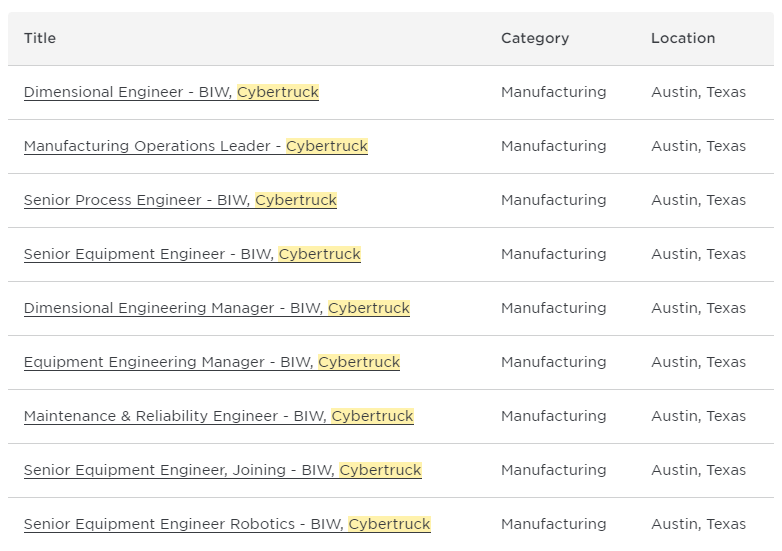Click the Title column header
The height and width of the screenshot is (551, 782).
40,38
